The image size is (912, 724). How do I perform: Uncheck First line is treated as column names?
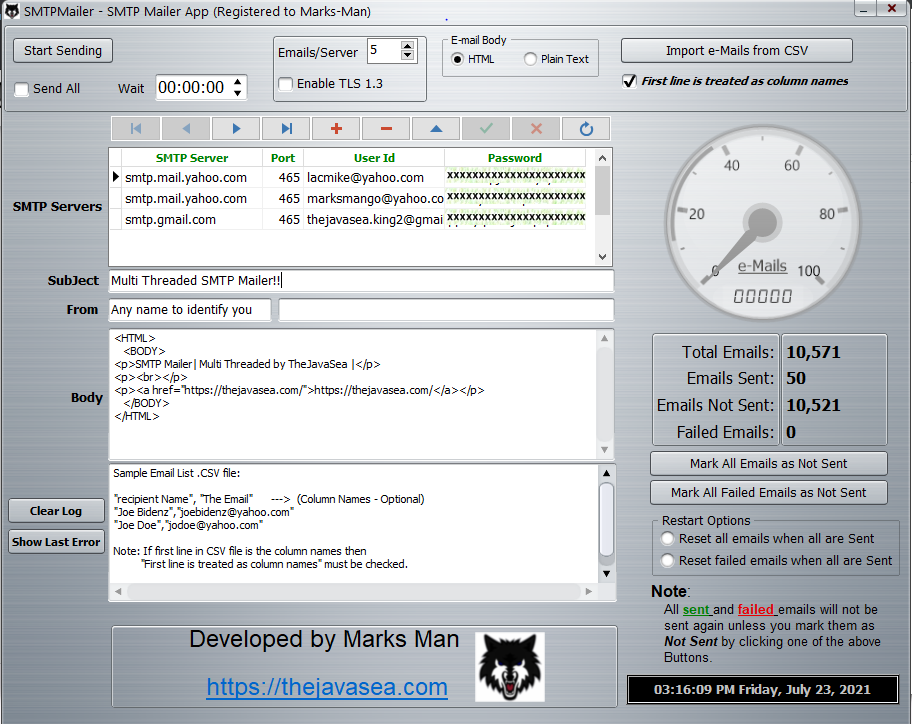coord(629,82)
